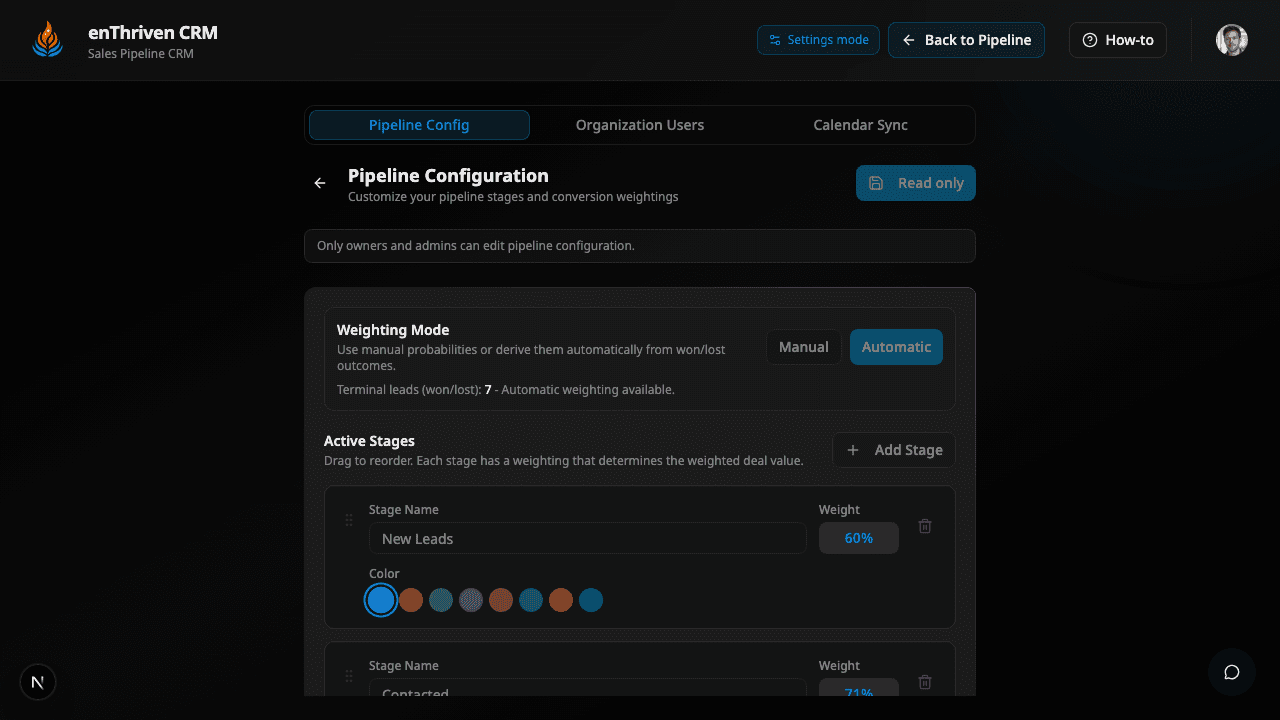Open the How-to help button
1280x720 pixels.
1117,40
